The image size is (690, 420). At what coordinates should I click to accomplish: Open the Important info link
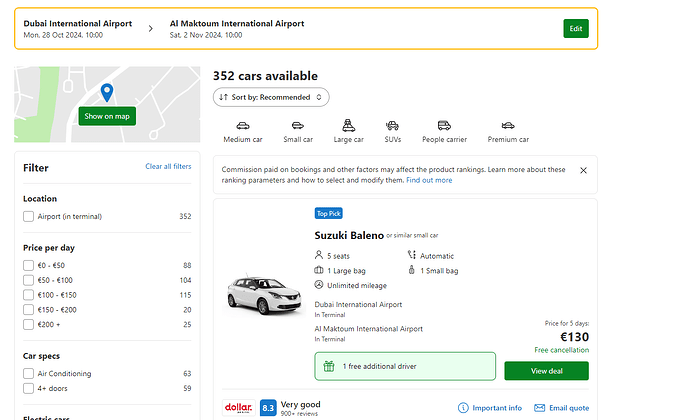click(x=497, y=408)
